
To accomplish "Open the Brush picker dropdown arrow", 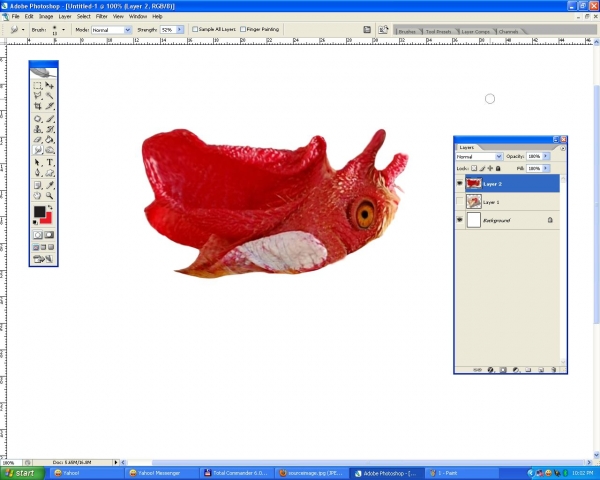I will 64,29.
